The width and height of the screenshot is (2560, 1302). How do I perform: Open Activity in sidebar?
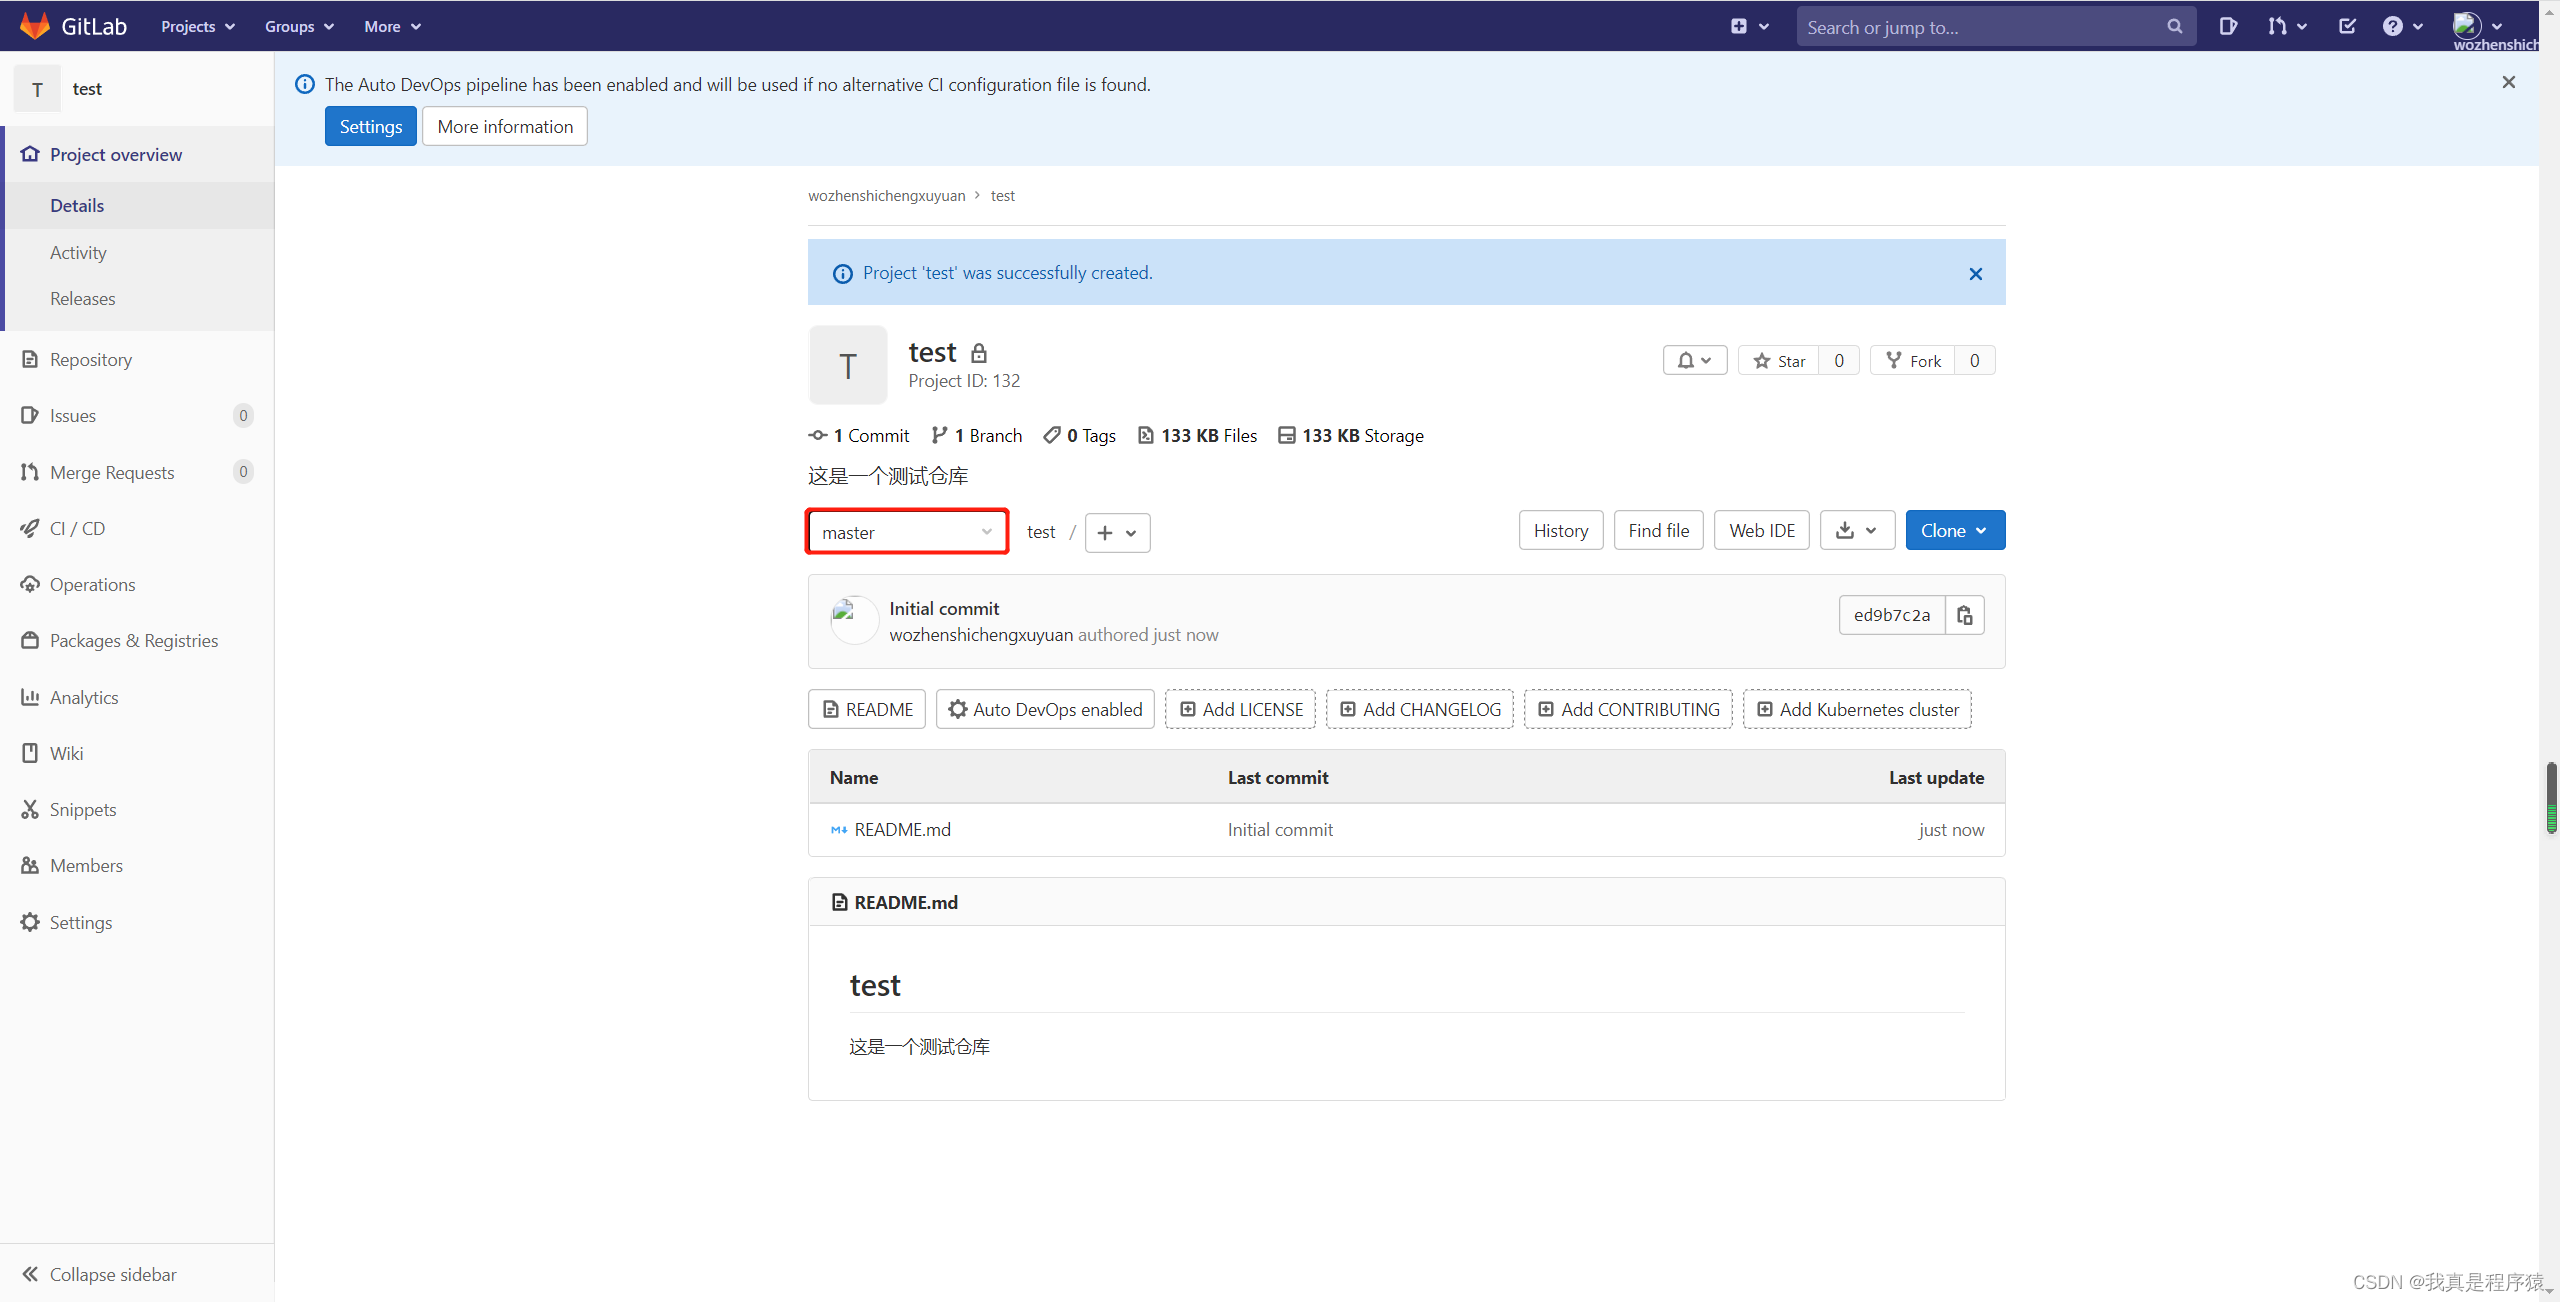point(138,252)
